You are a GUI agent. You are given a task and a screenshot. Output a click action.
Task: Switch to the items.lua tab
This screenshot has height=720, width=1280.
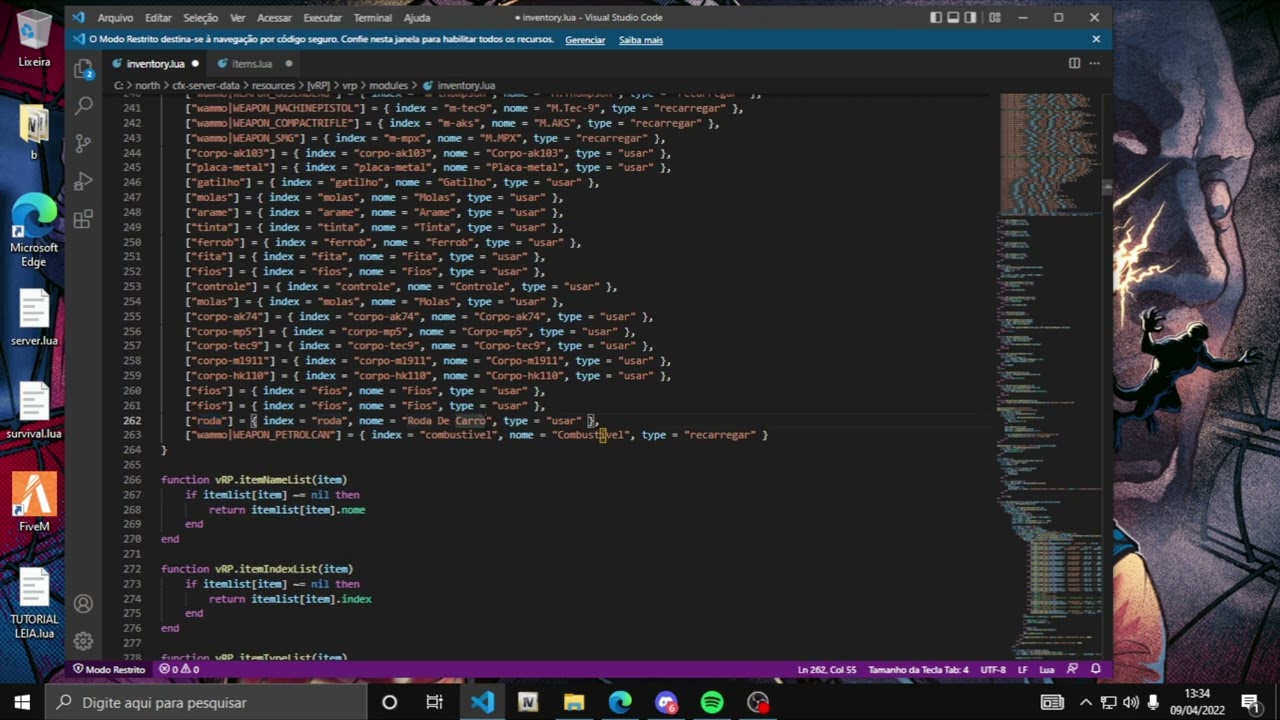click(x=251, y=63)
